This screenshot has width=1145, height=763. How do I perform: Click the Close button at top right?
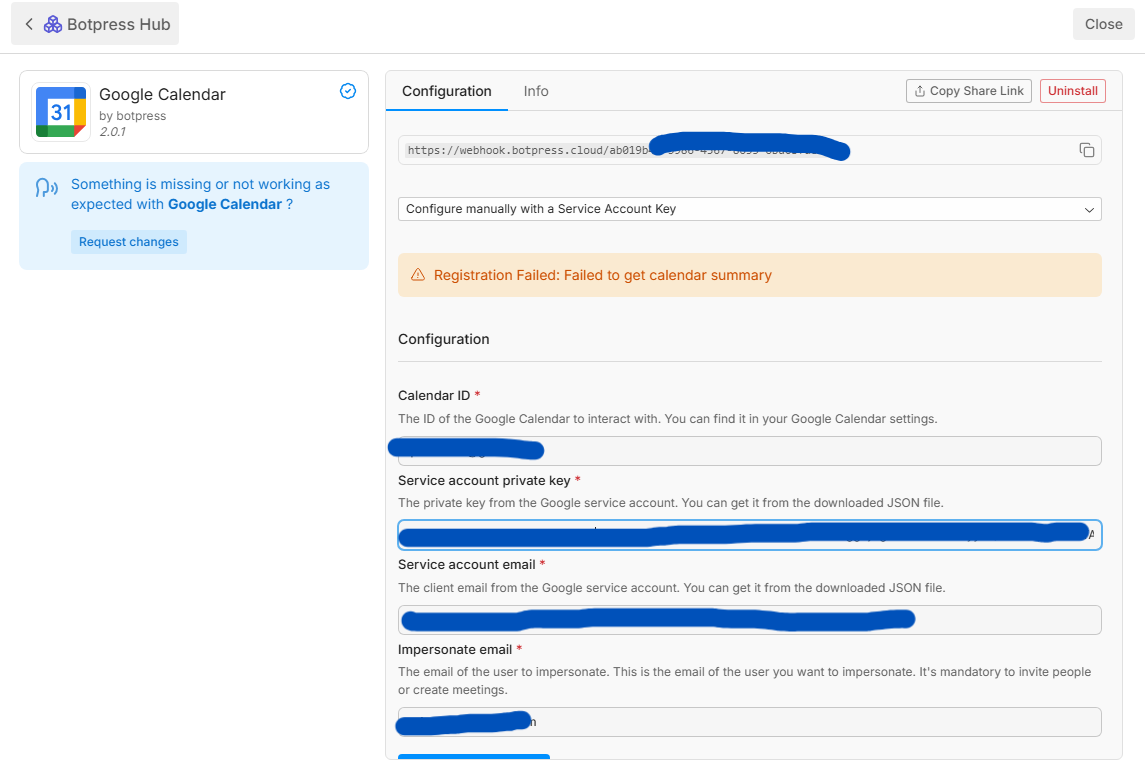pyautogui.click(x=1103, y=24)
